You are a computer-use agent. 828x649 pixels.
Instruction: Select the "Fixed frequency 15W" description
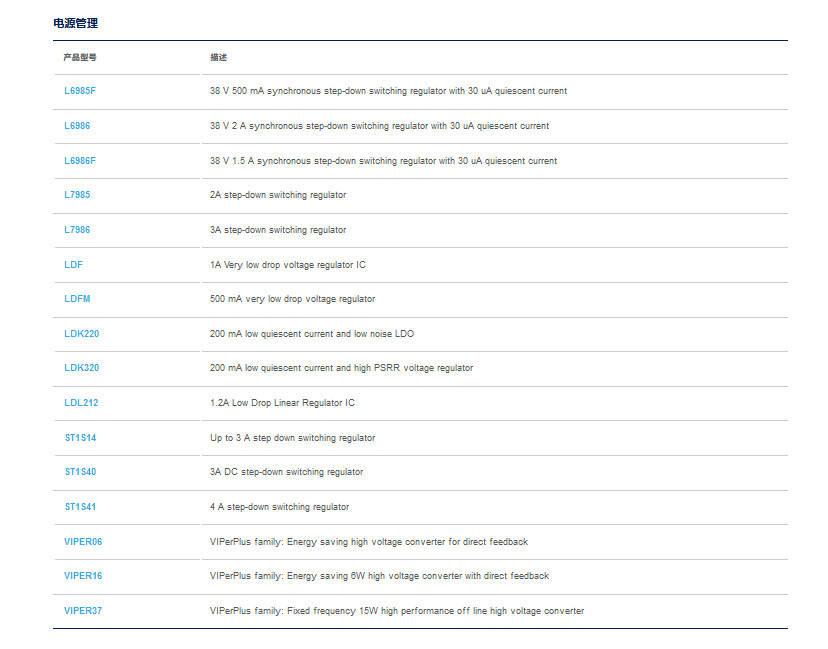(397, 611)
